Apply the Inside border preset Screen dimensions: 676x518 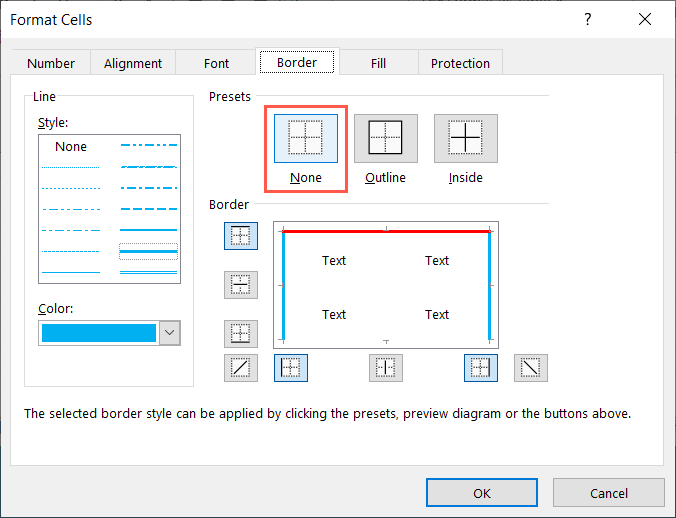tap(466, 138)
